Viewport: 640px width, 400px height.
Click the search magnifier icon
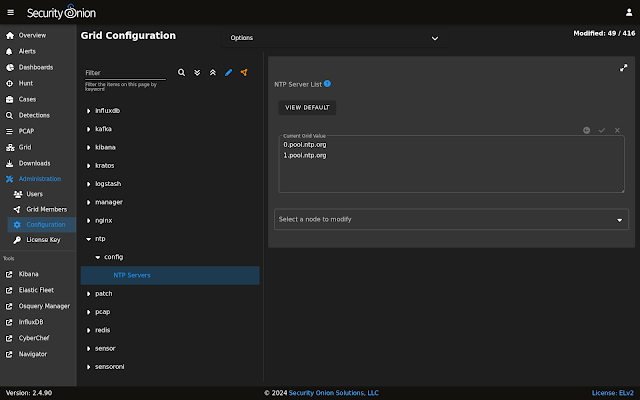click(181, 72)
